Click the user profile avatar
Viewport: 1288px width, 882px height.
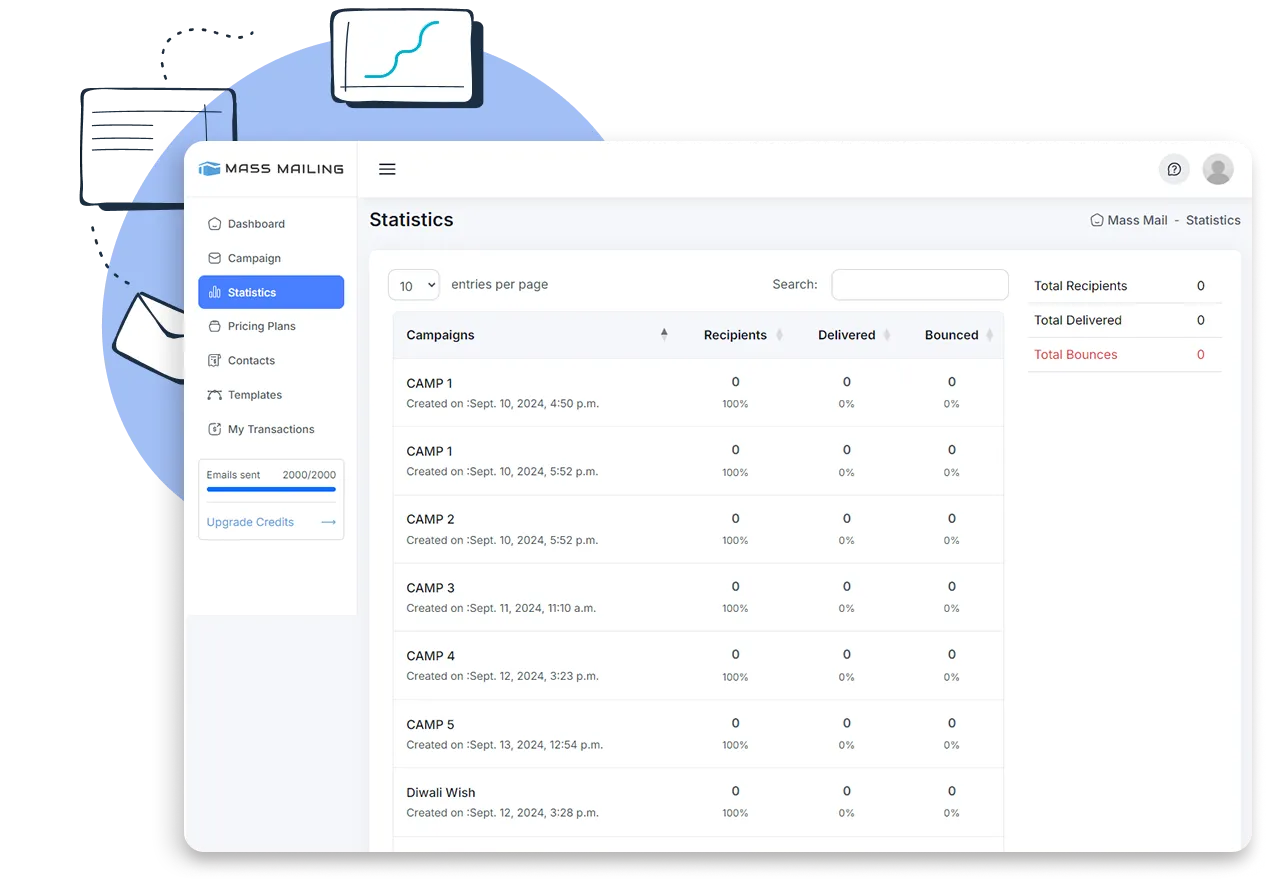coord(1217,169)
